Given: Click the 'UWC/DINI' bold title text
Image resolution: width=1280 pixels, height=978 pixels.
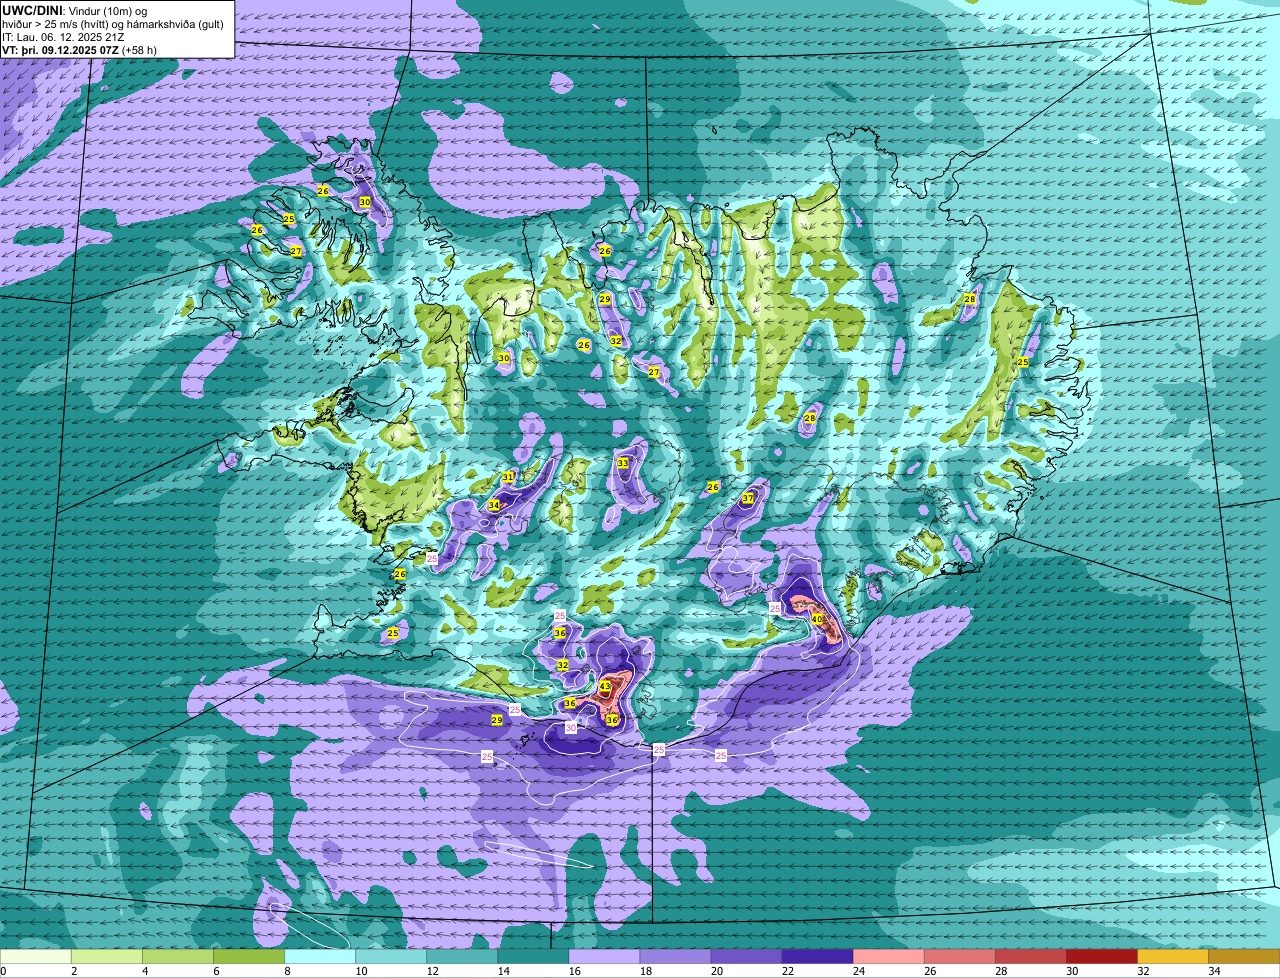Looking at the screenshot, I should click(x=32, y=10).
